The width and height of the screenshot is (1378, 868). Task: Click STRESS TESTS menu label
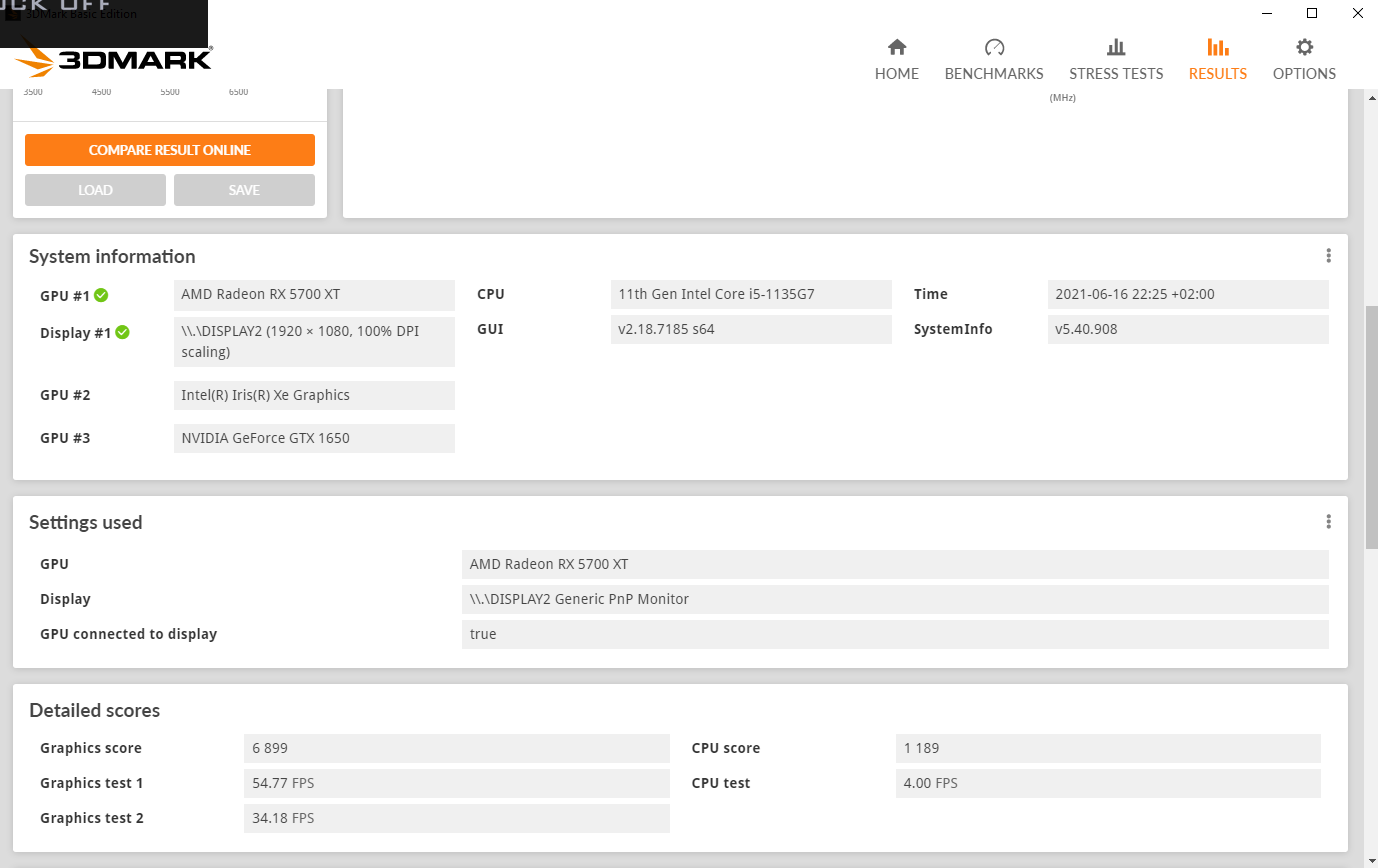[x=1116, y=74]
